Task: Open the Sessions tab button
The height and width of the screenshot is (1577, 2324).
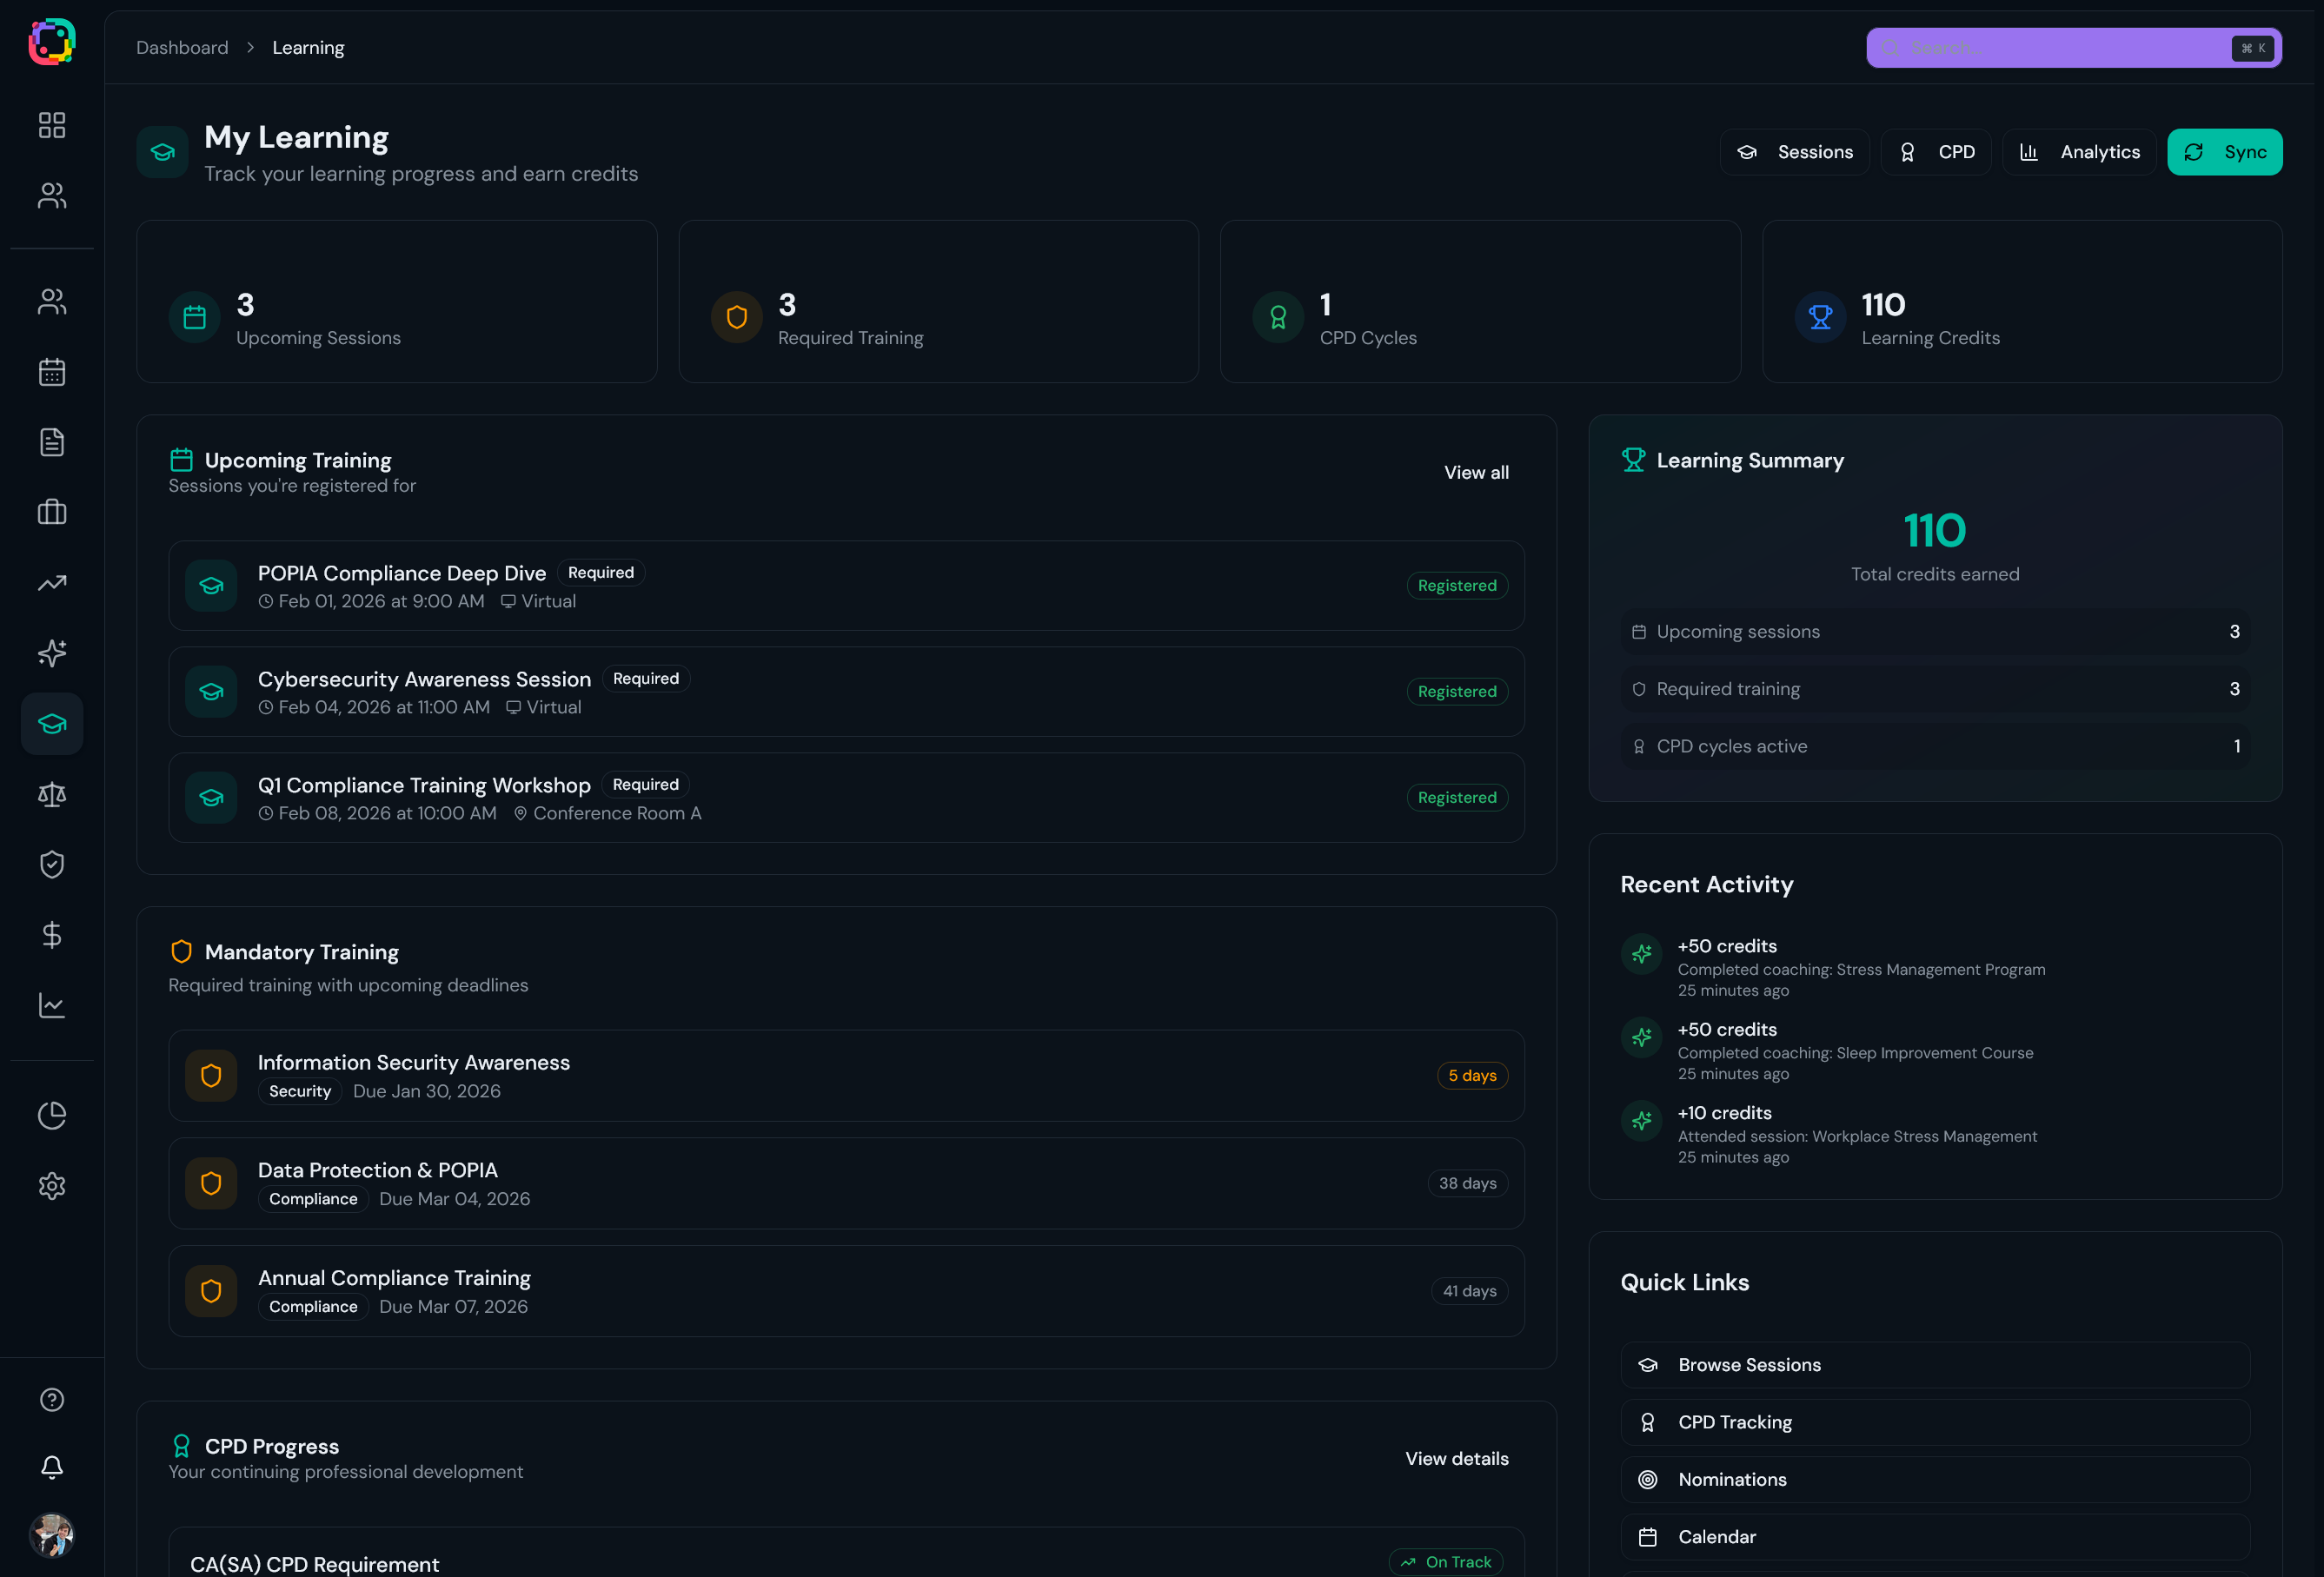Action: click(1795, 152)
